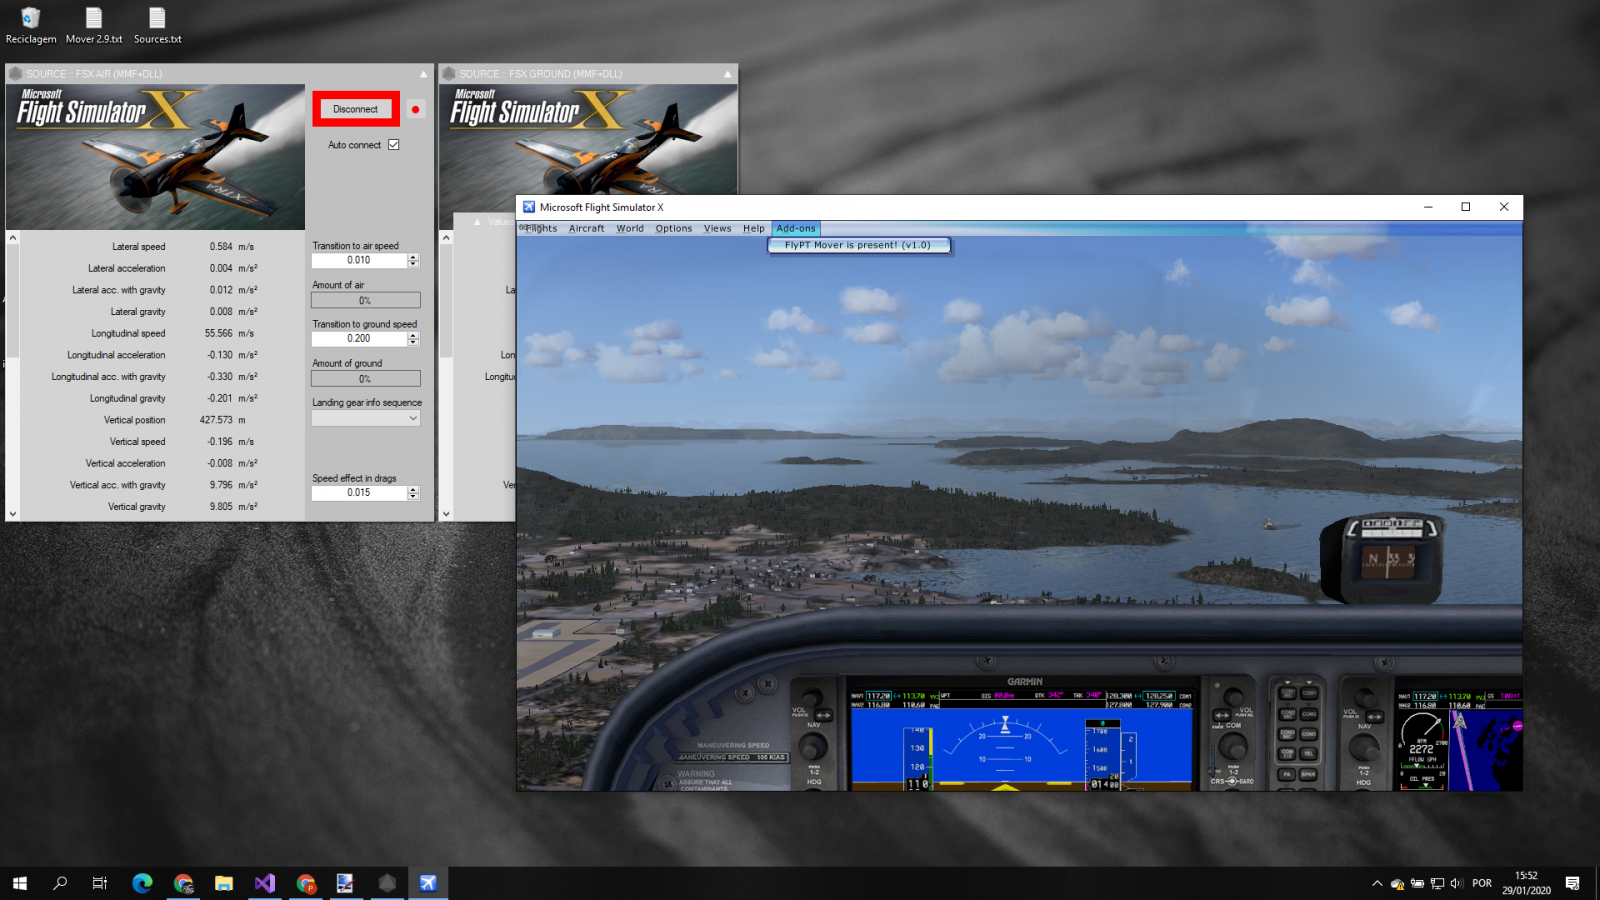This screenshot has height=900, width=1600.
Task: Open Visual Studio from the taskbar
Action: 265,883
